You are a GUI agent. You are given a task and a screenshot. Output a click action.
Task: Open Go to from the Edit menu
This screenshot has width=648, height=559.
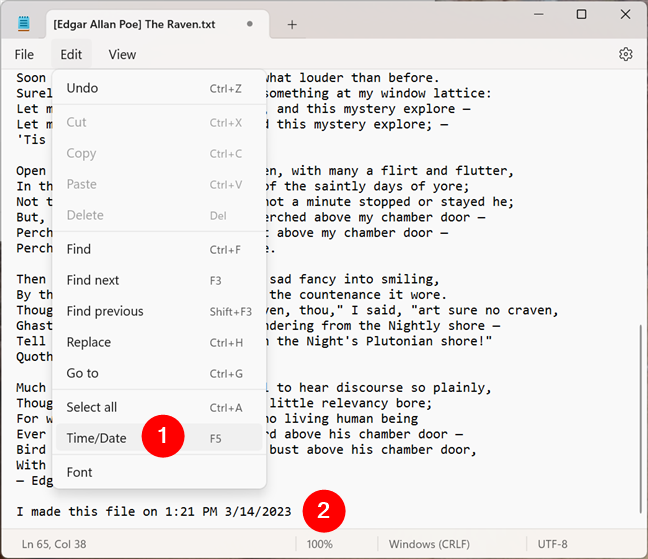(159, 373)
